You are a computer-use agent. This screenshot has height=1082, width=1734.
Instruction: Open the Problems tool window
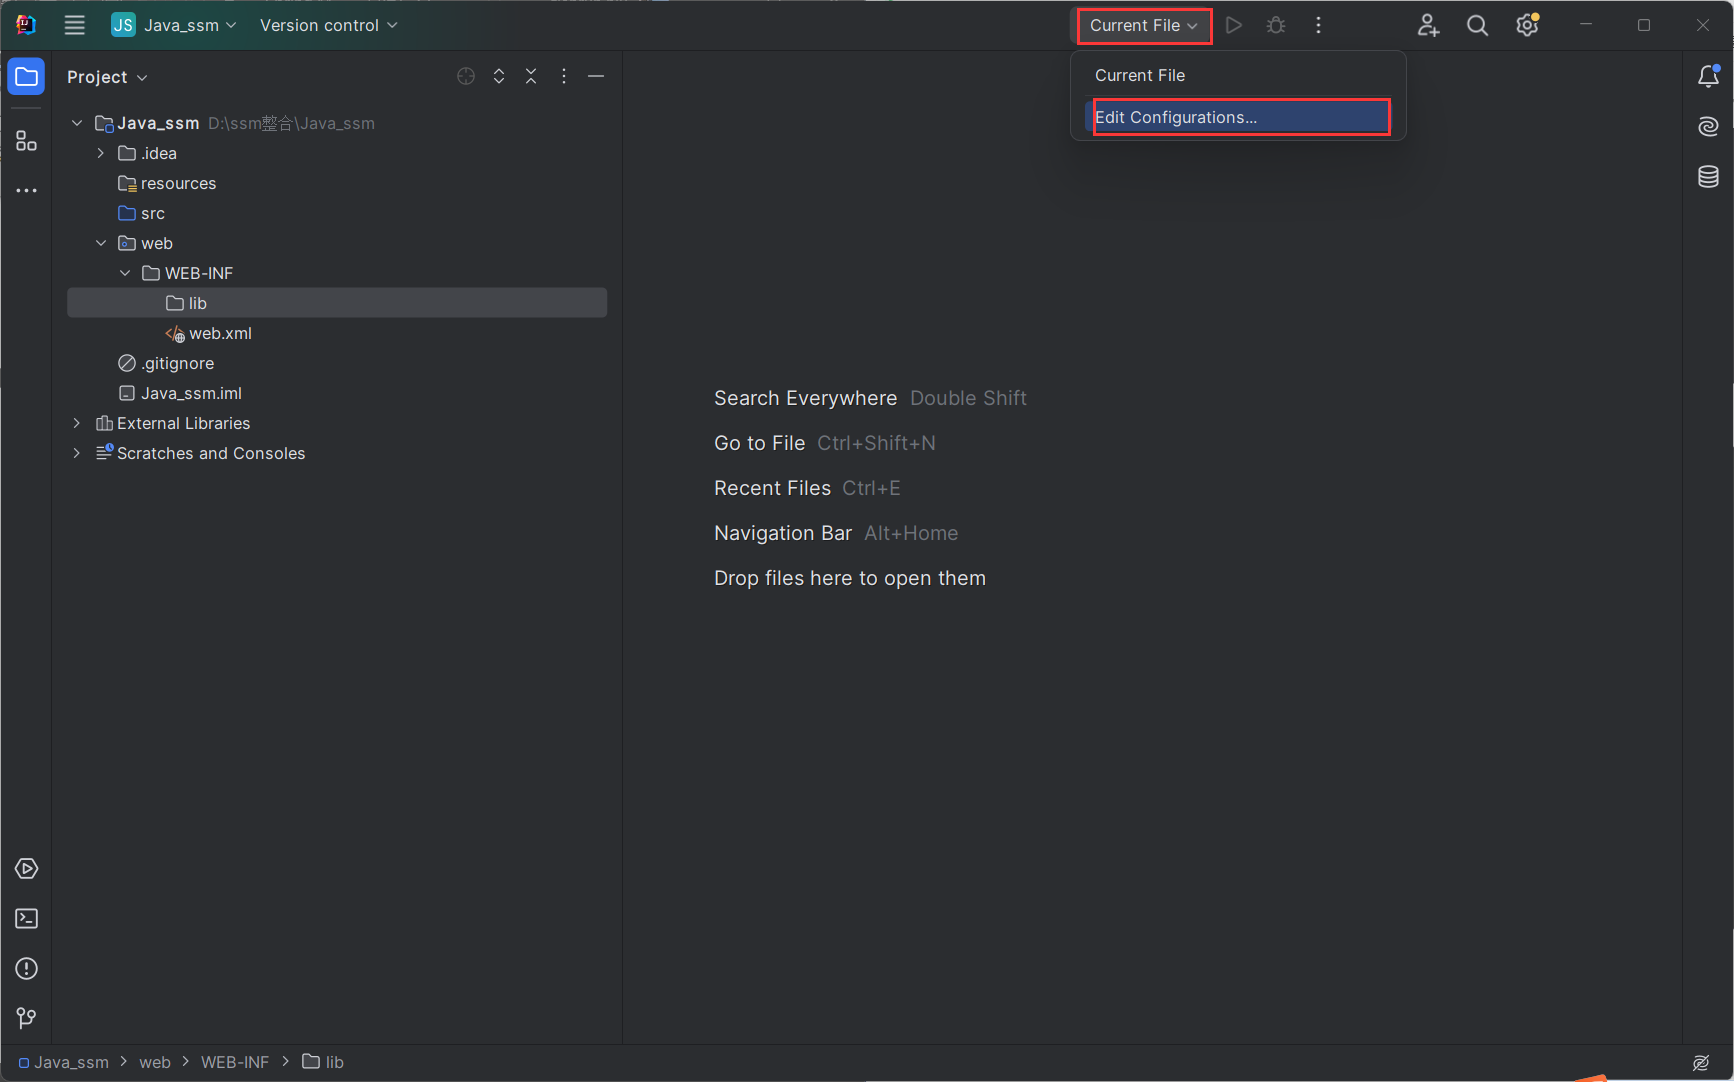click(x=26, y=969)
